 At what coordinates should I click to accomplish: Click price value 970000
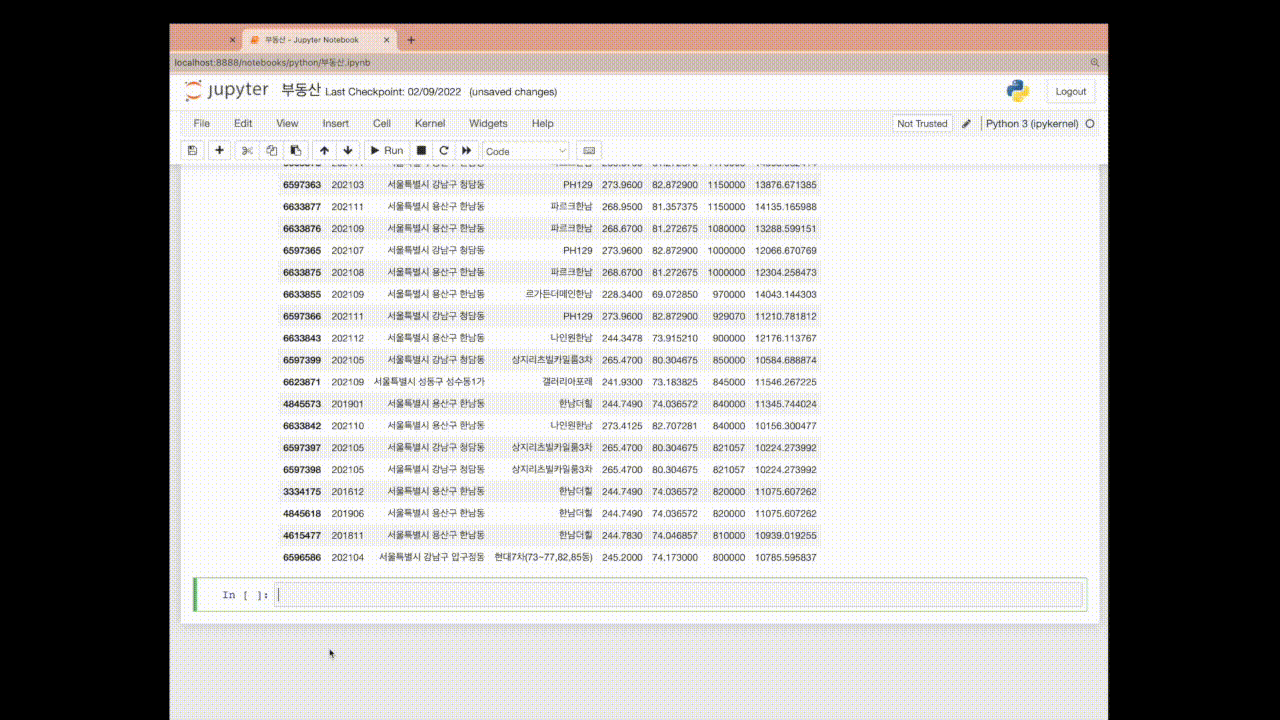[729, 295]
